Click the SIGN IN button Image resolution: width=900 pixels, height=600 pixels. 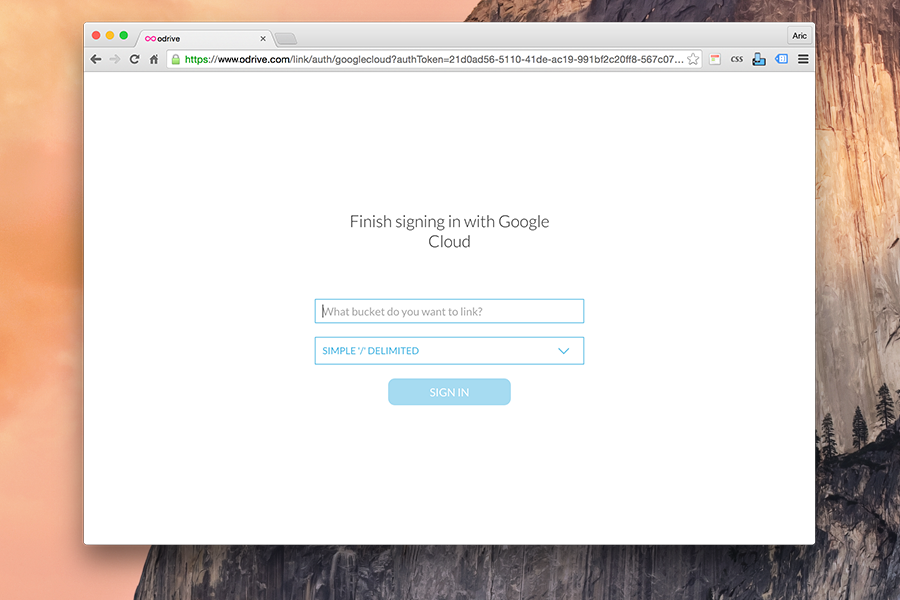449,392
